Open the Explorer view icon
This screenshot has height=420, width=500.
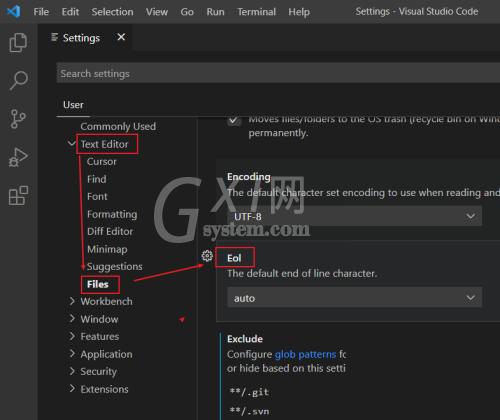click(18, 42)
